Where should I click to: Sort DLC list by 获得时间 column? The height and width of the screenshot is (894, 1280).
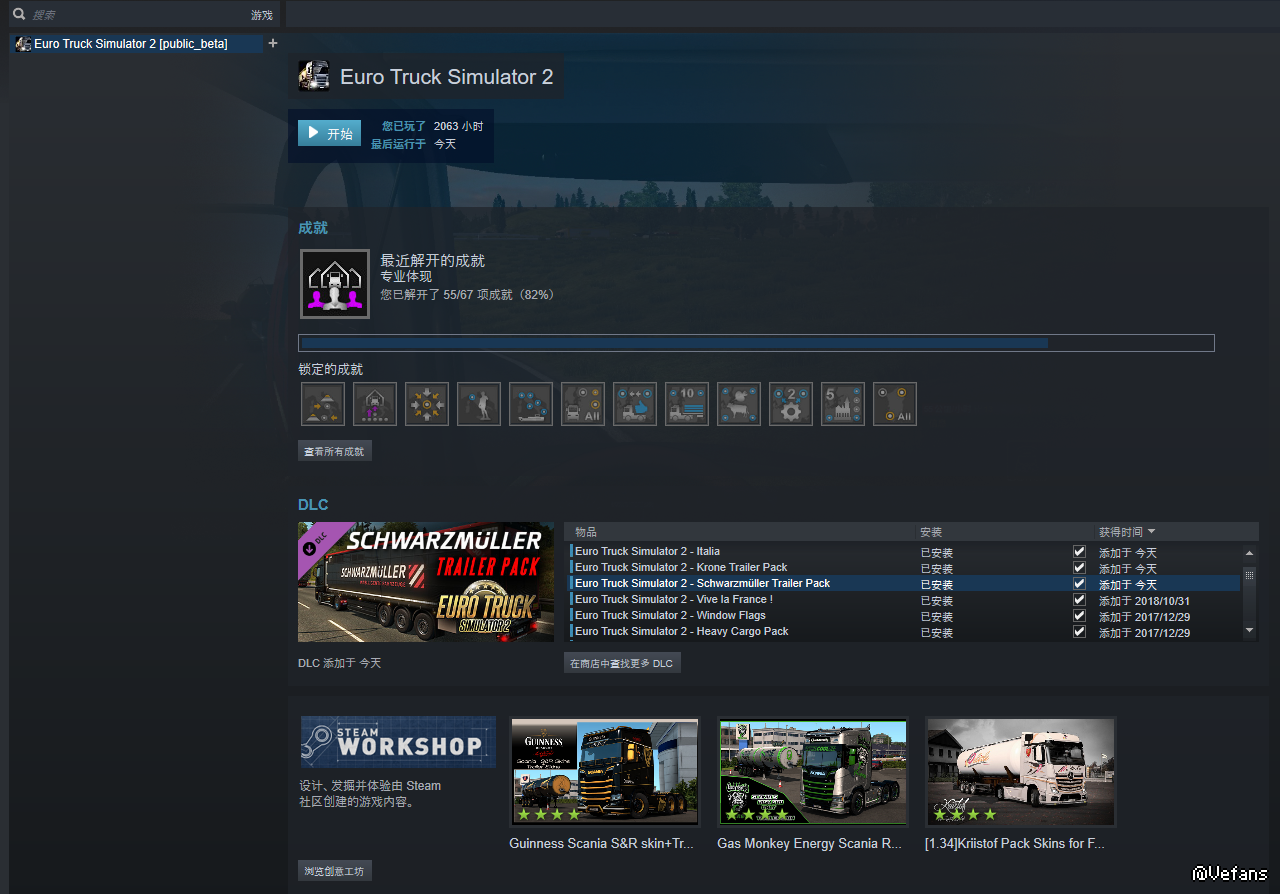coord(1127,532)
